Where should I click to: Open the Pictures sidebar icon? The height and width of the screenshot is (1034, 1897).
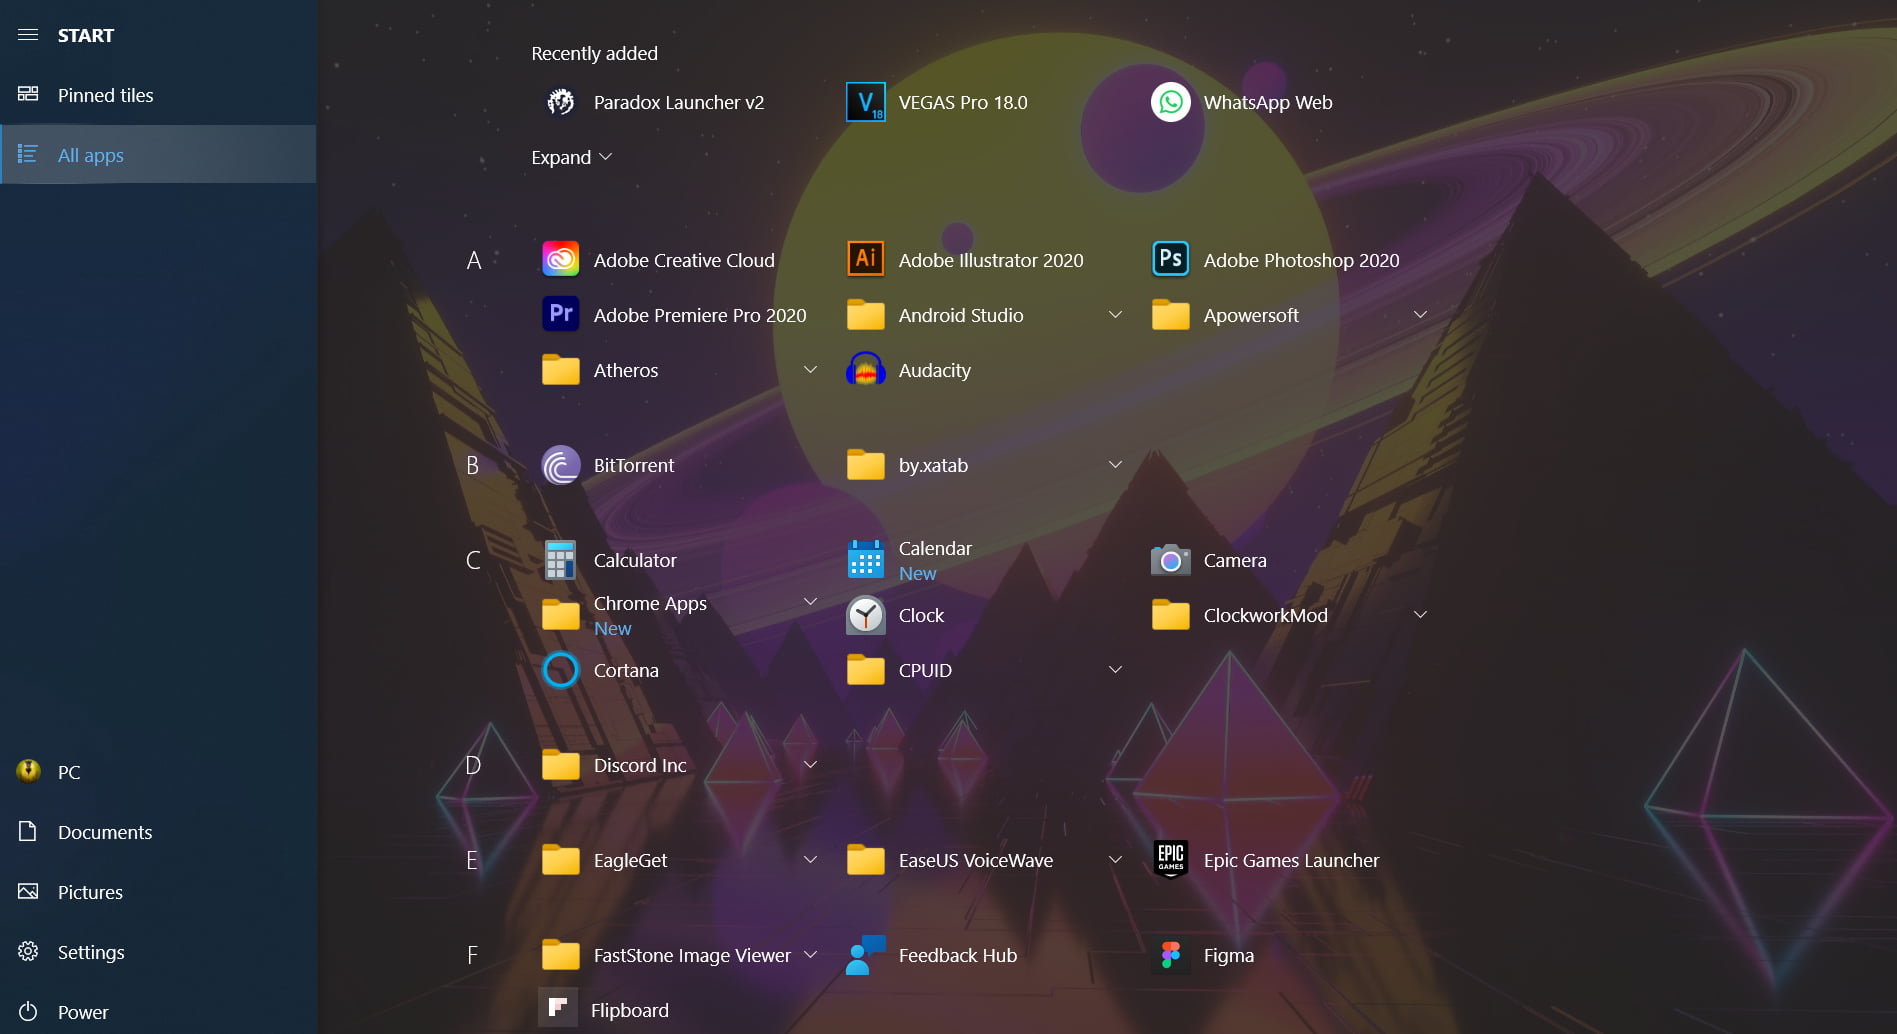point(28,891)
